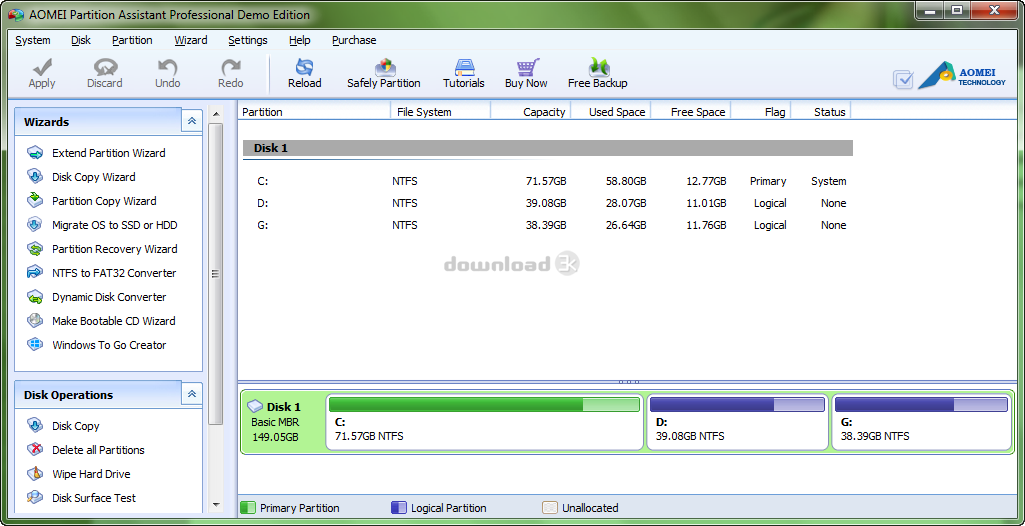The image size is (1025, 526).
Task: Click the sidebar scrollbar up arrow
Action: (x=216, y=114)
